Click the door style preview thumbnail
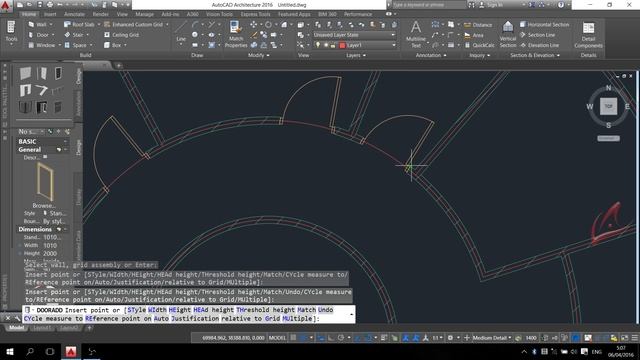This screenshot has height=360, width=640. point(45,181)
